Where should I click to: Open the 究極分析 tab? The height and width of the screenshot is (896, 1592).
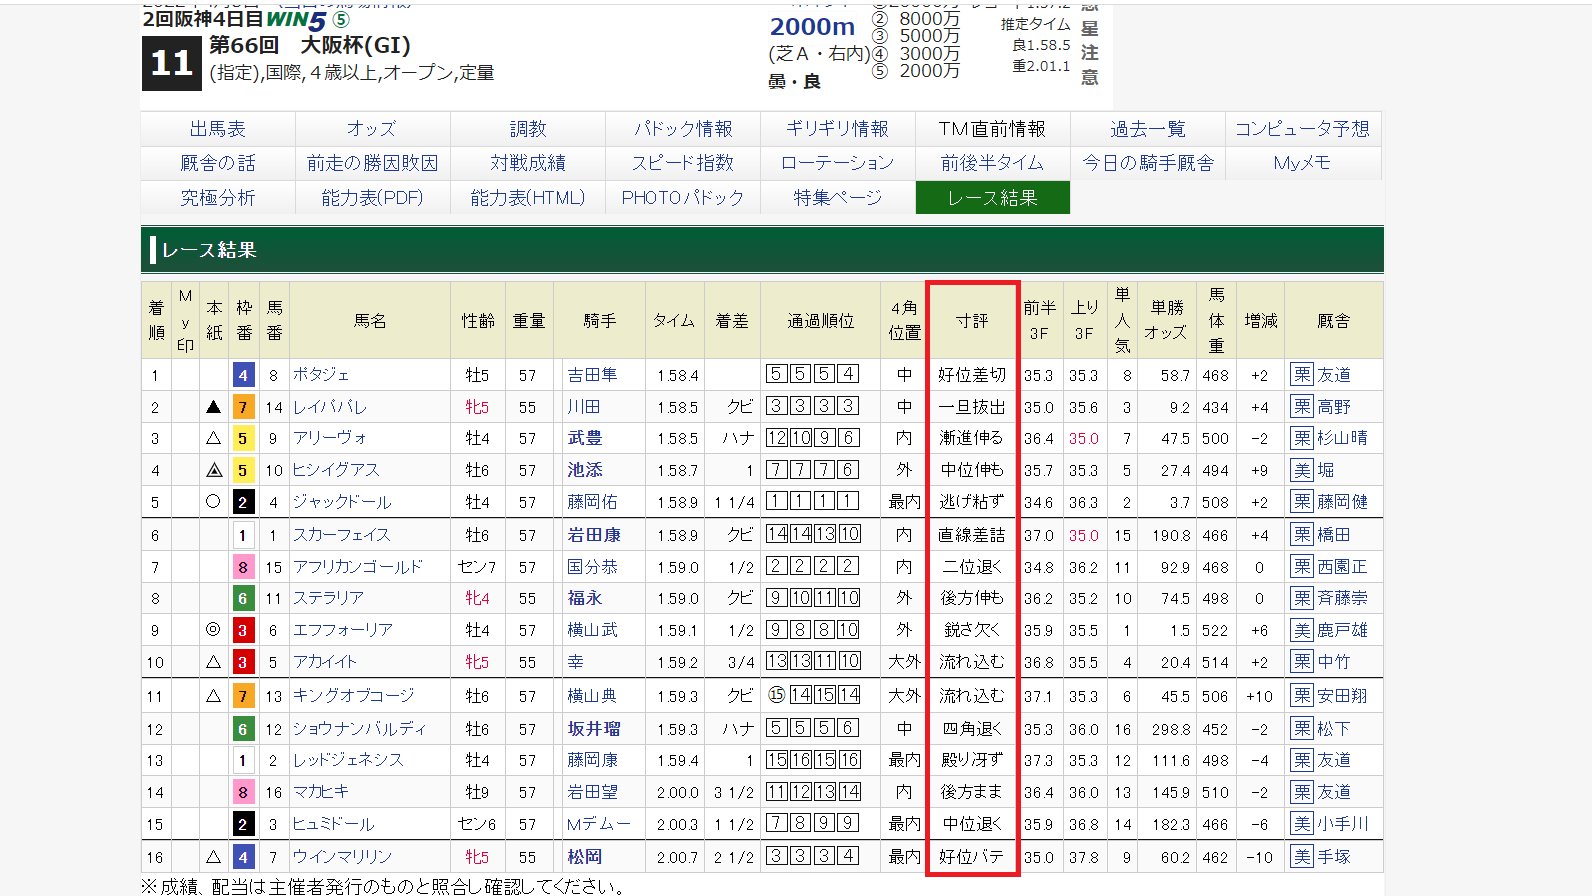coord(218,198)
